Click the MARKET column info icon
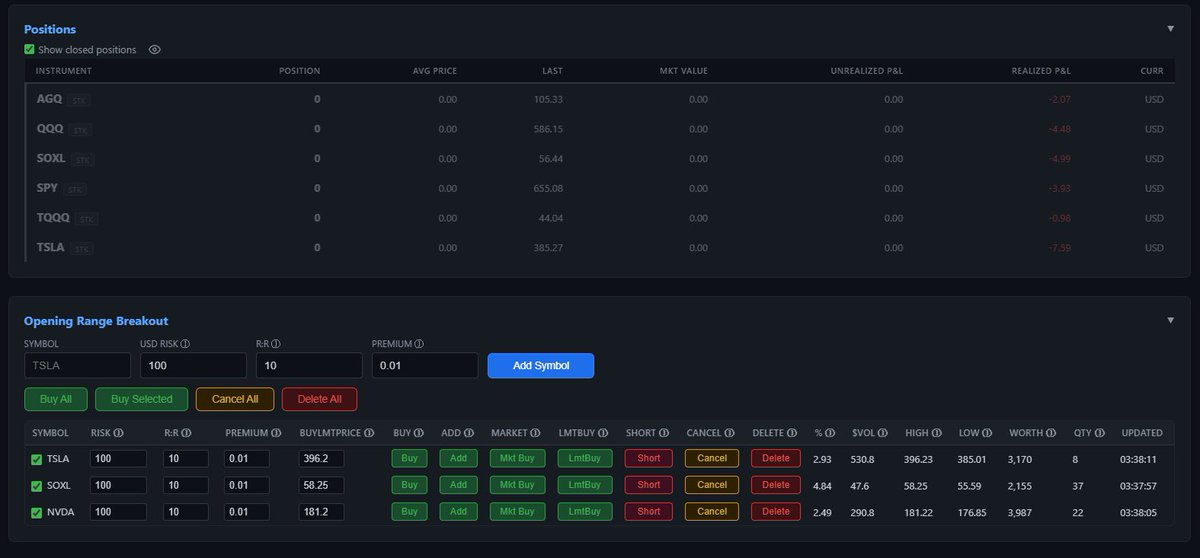Image resolution: width=1200 pixels, height=558 pixels. [x=536, y=433]
